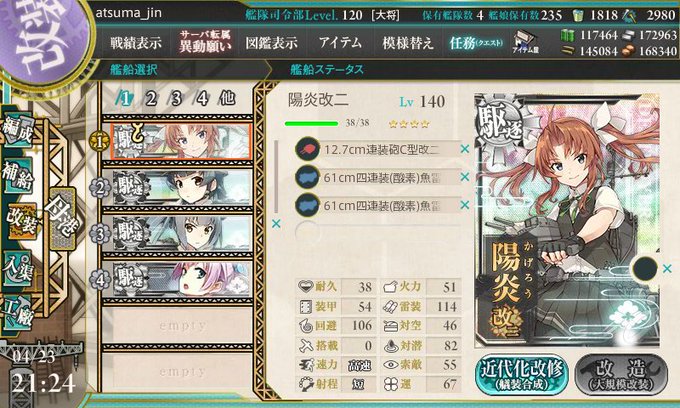Click the 改造 remodel button
The height and width of the screenshot is (408, 680).
621,375
